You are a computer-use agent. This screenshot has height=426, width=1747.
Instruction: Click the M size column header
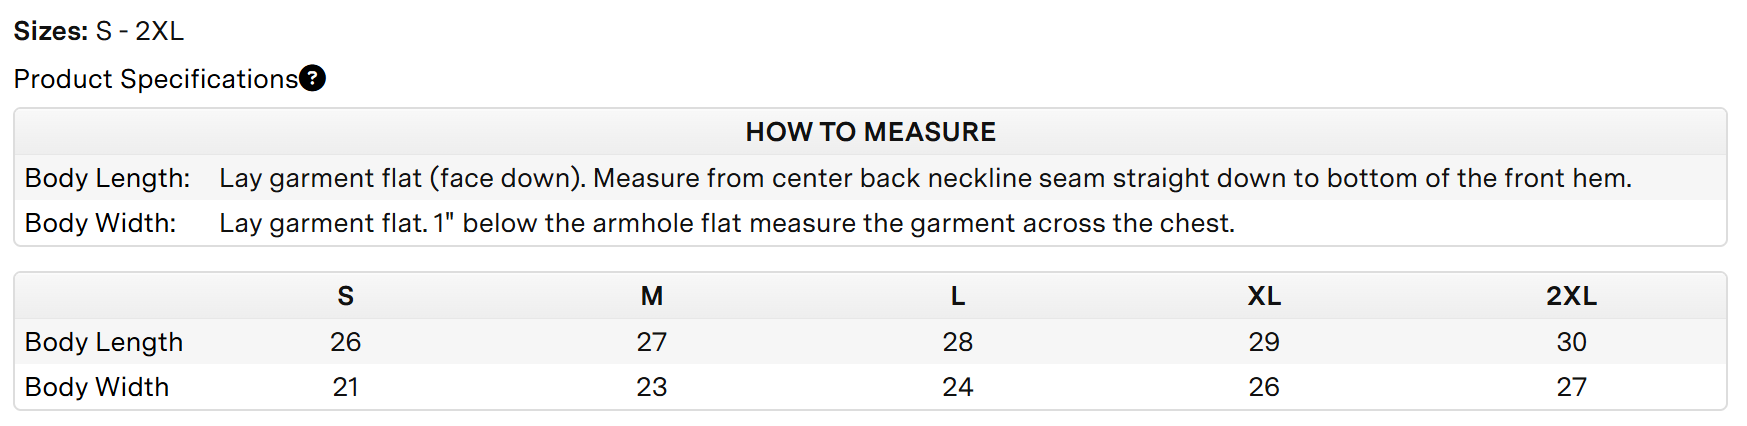(652, 296)
